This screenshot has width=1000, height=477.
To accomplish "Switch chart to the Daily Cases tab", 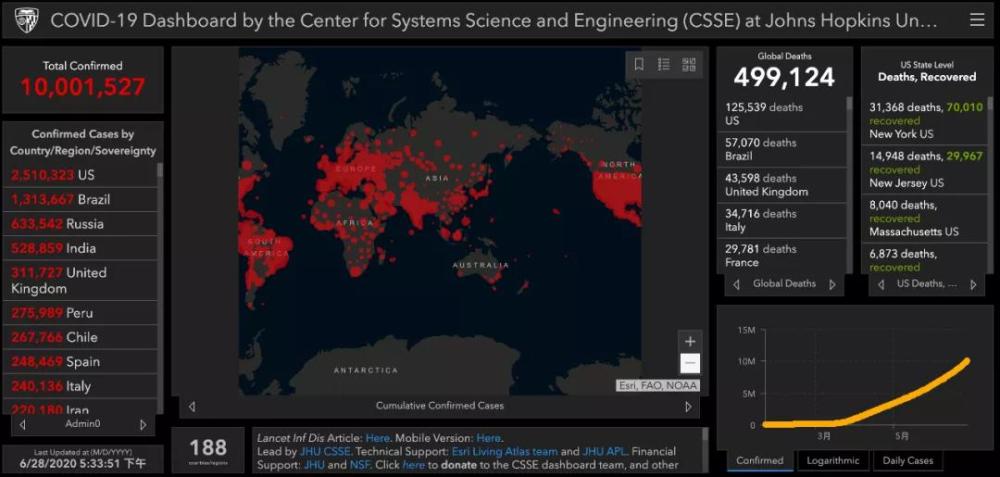I will coord(908,460).
